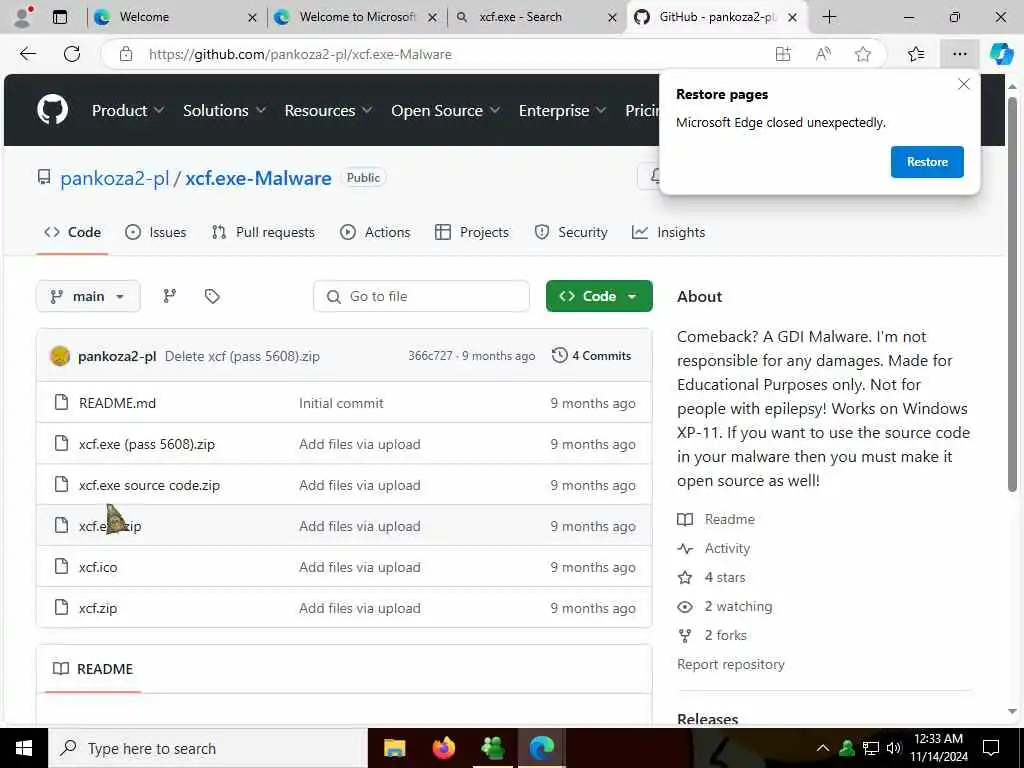Click the browser back arrow
This screenshot has height=768, width=1024.
(28, 54)
